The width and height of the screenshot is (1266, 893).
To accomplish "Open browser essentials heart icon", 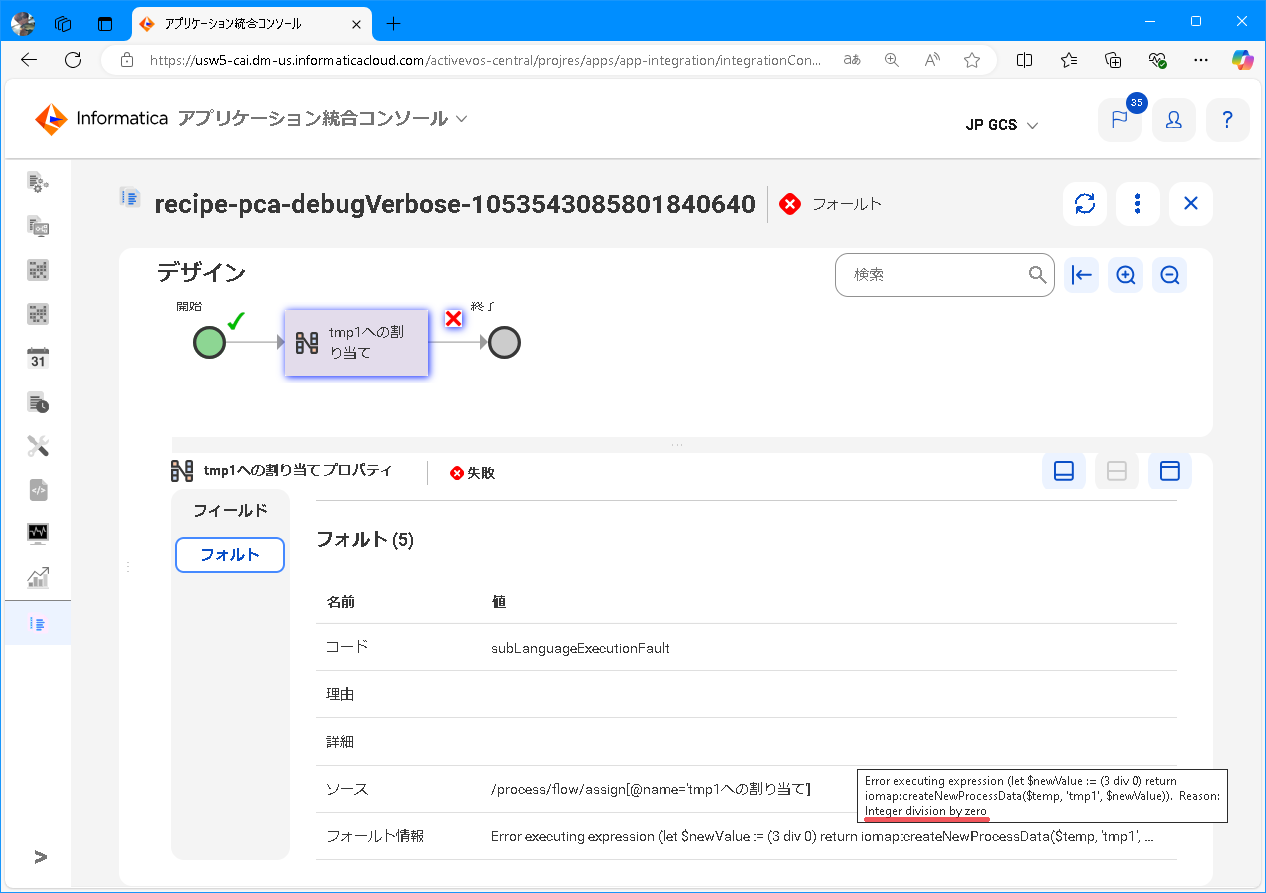I will click(1157, 60).
